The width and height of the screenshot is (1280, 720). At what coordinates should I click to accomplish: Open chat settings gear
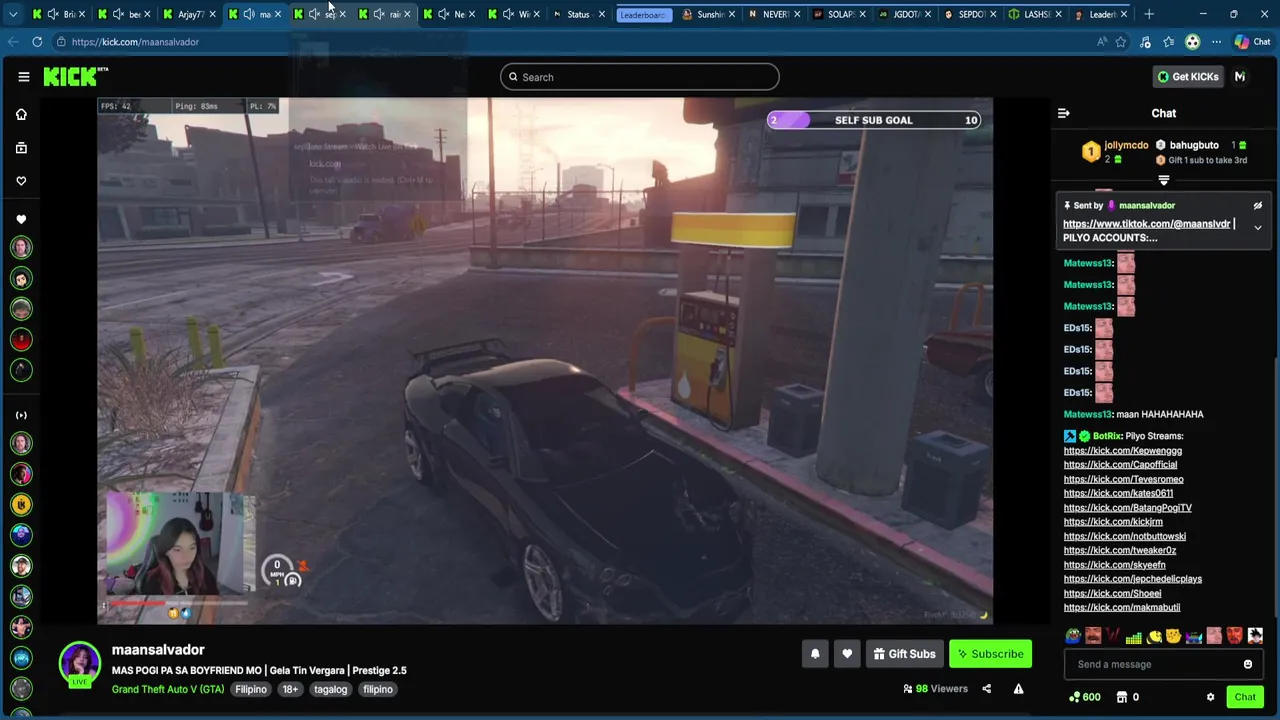coord(1210,697)
